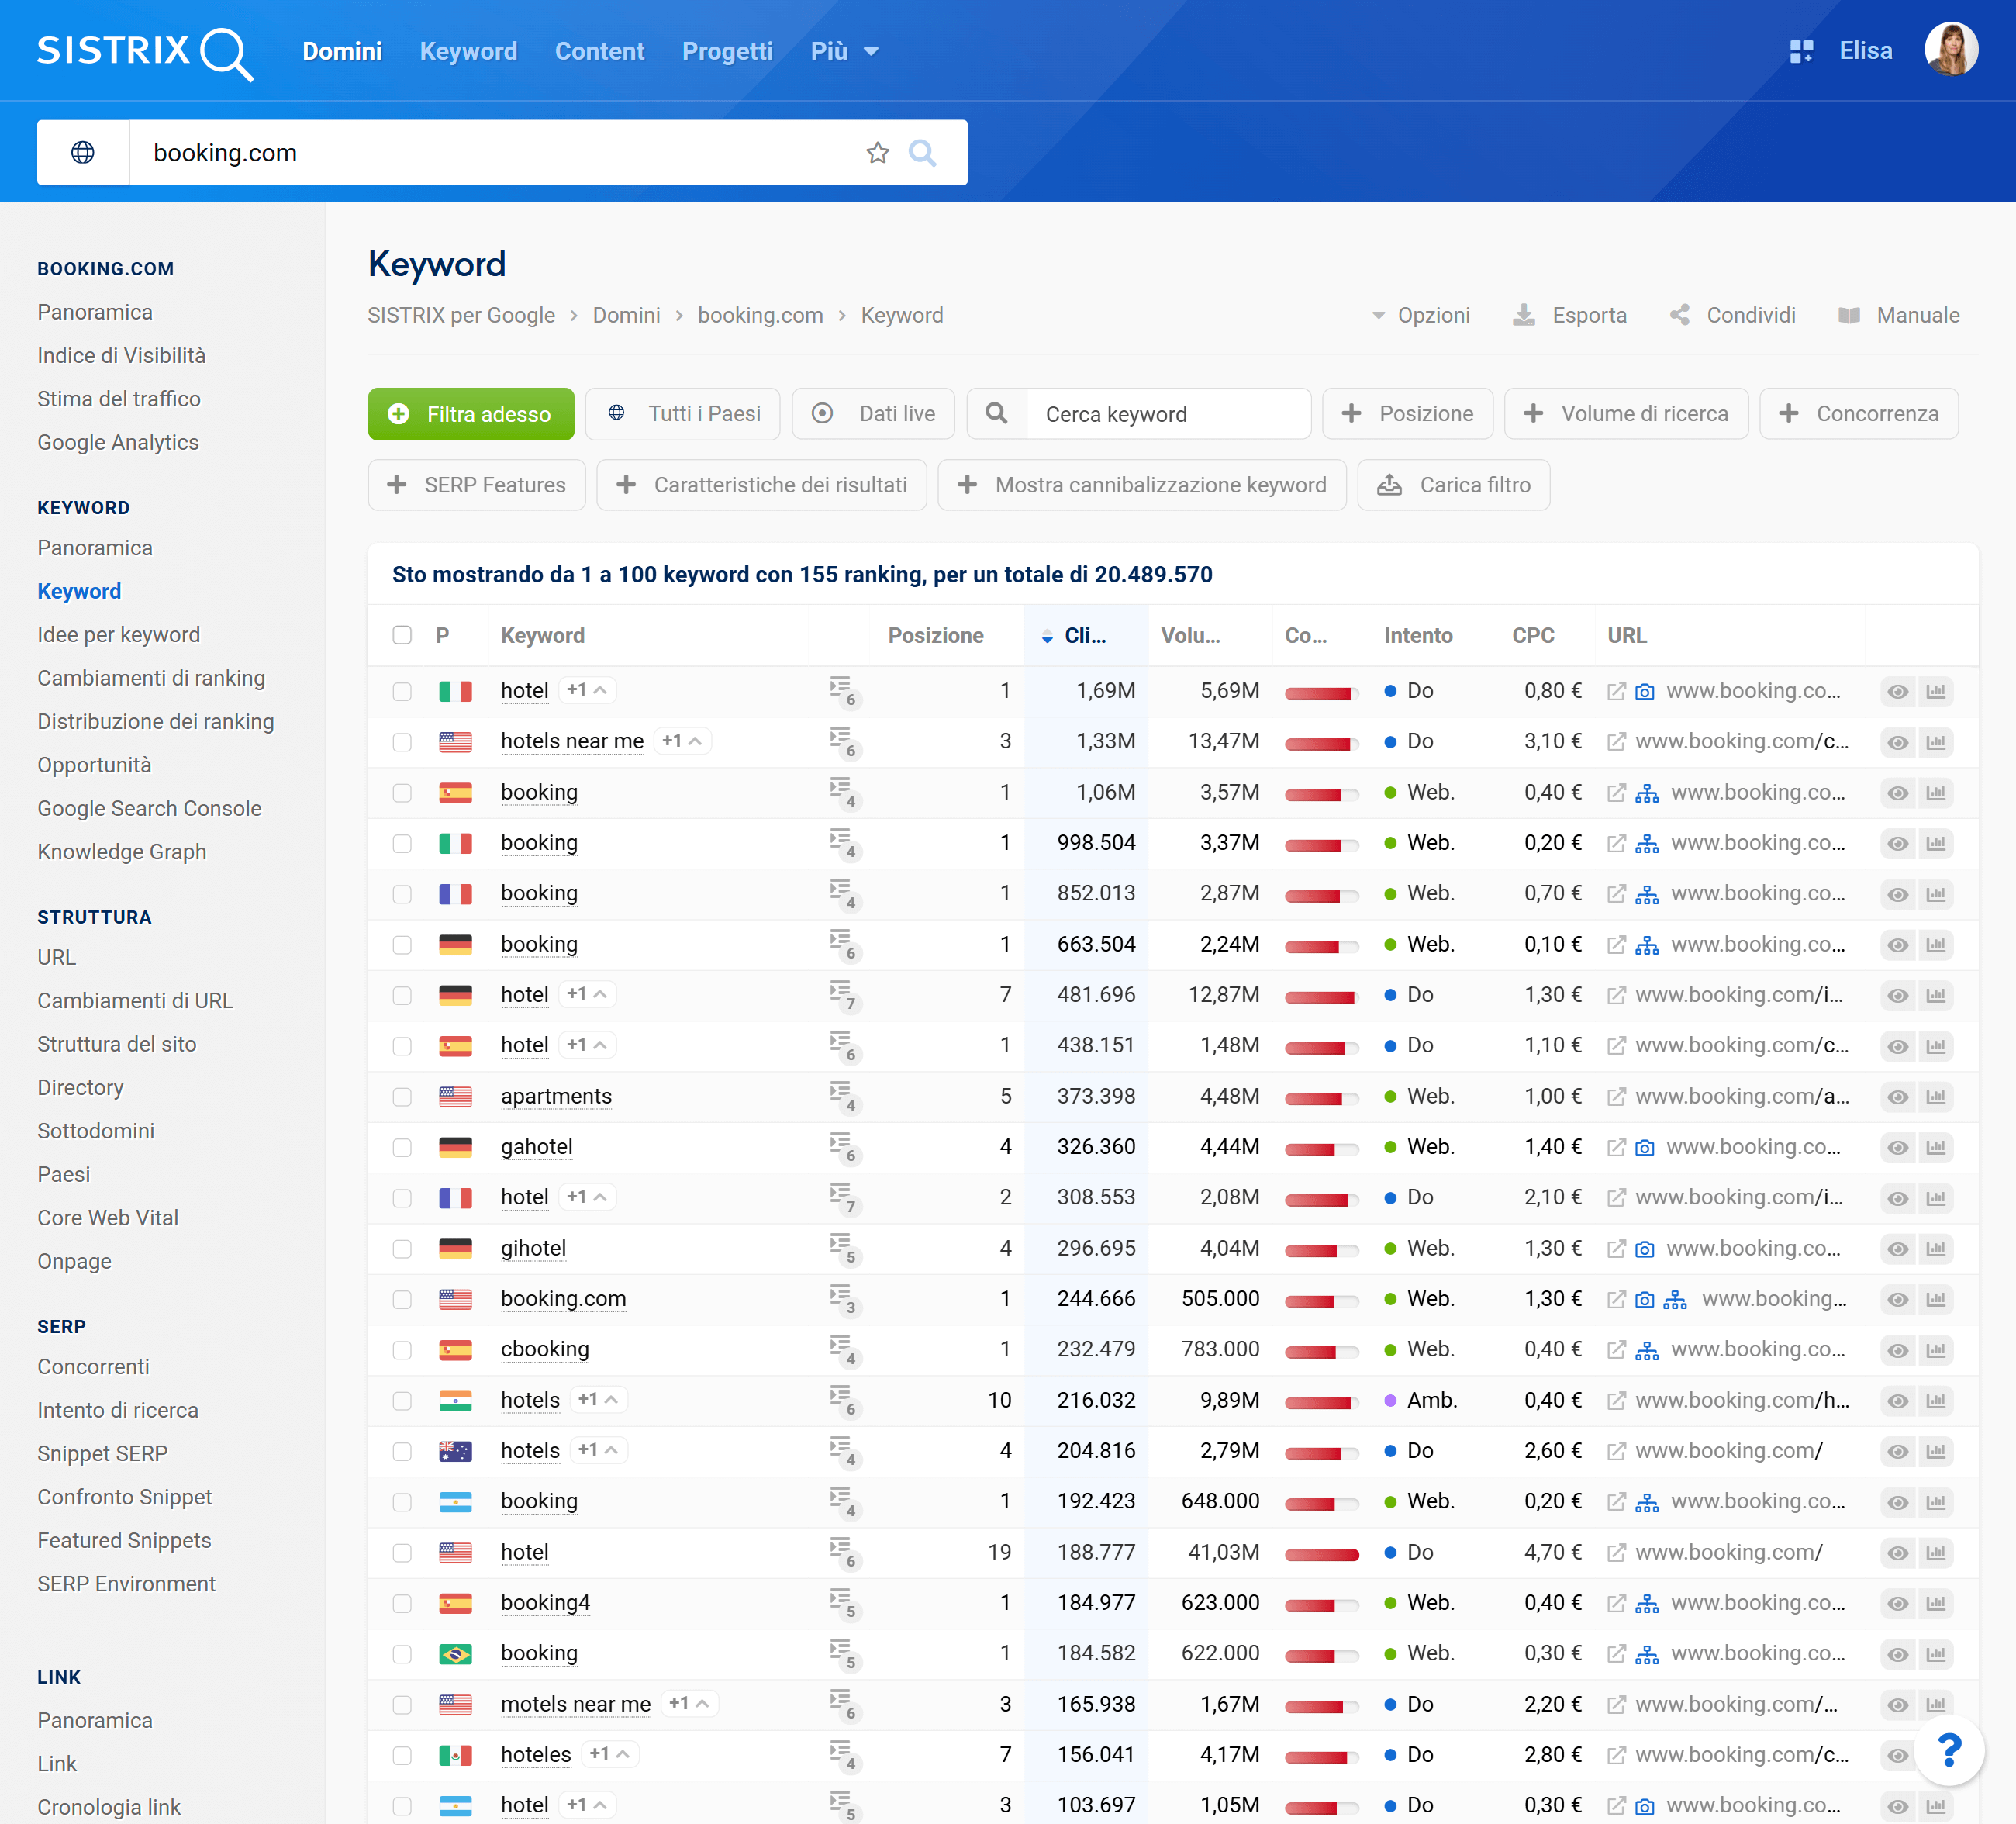Open the Più dropdown menu
Viewport: 2016px width, 1824px height.
(844, 51)
